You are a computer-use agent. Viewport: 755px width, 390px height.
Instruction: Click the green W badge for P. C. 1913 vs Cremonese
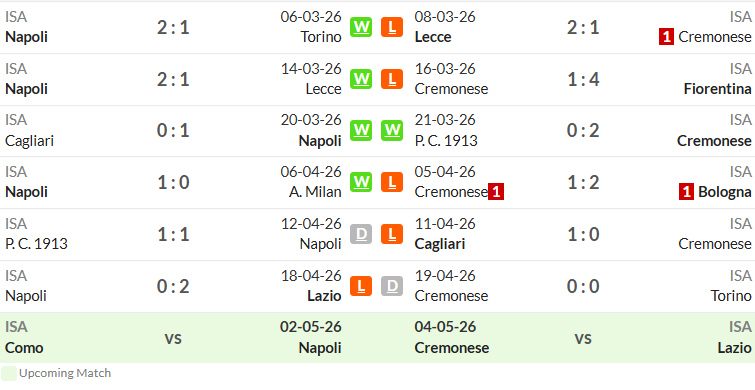pyautogui.click(x=392, y=130)
